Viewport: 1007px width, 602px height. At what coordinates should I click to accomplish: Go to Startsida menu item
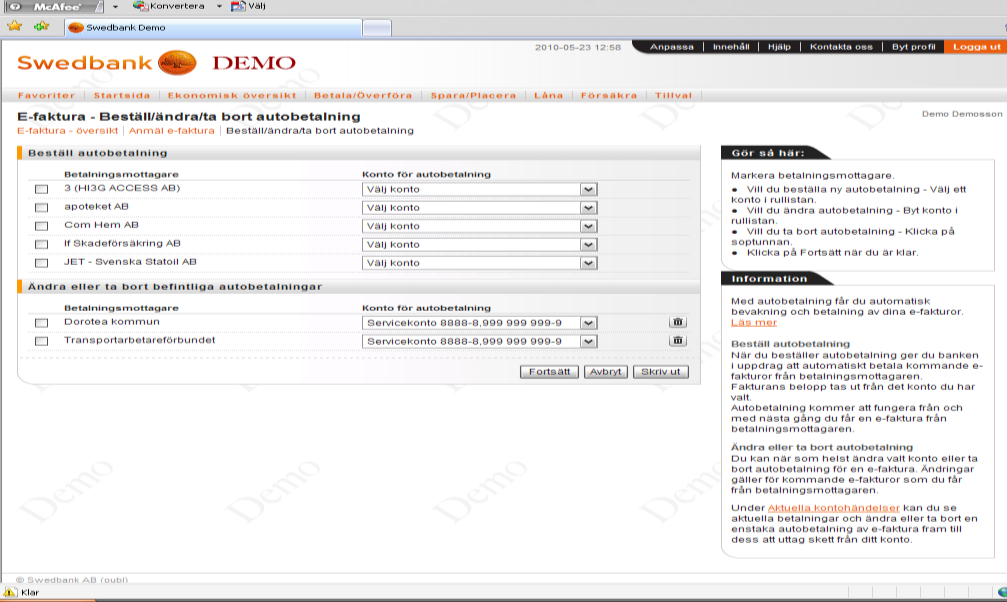(x=122, y=96)
